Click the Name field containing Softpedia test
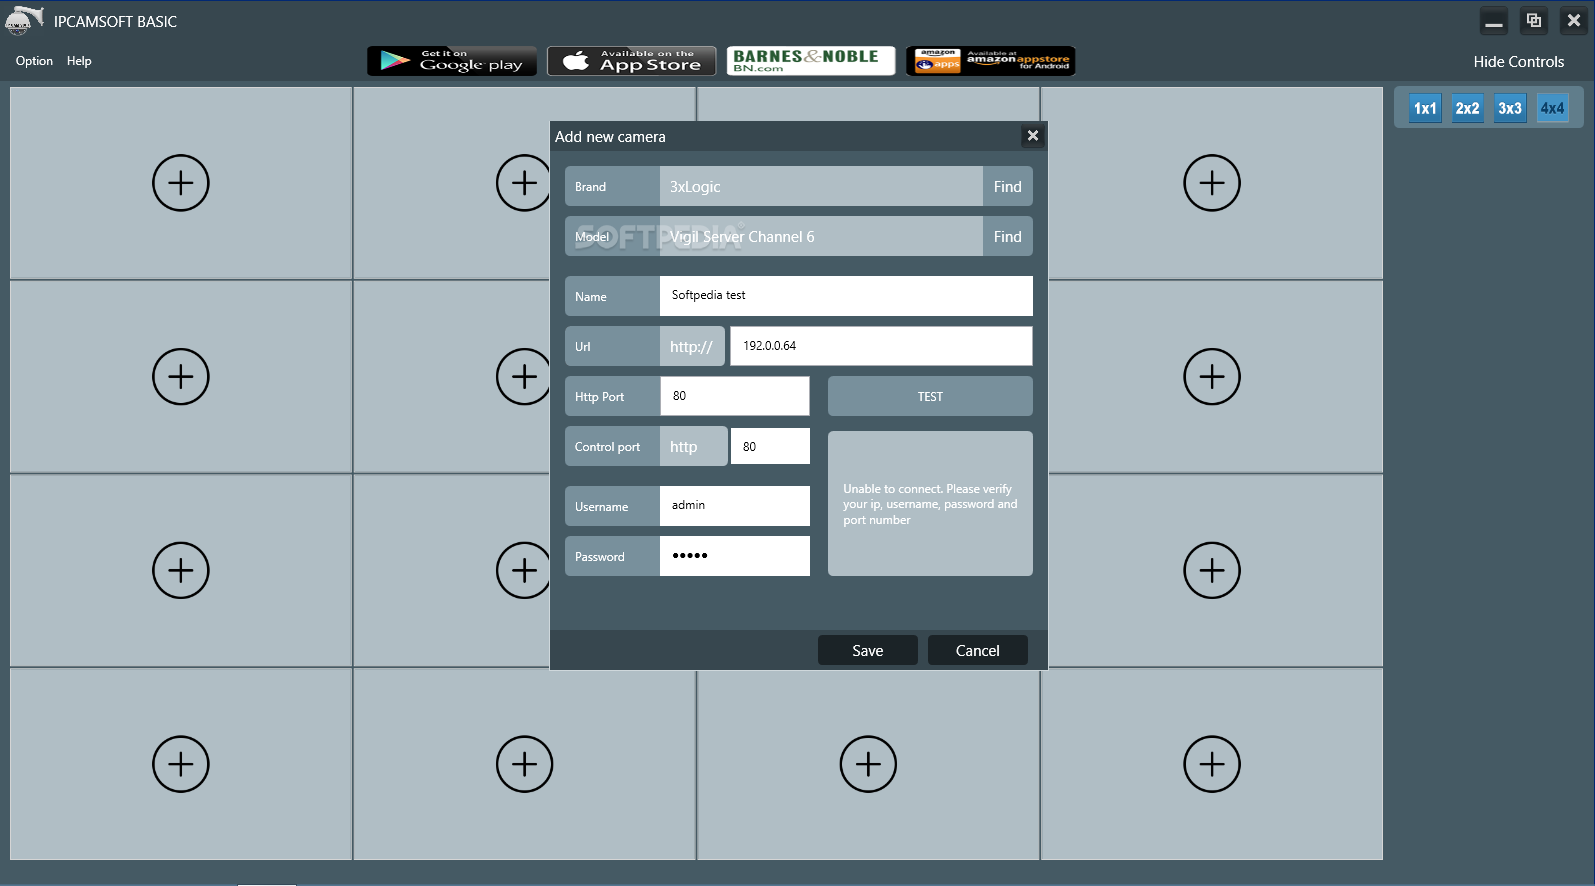Screen dimensions: 1595x886 tap(846, 295)
